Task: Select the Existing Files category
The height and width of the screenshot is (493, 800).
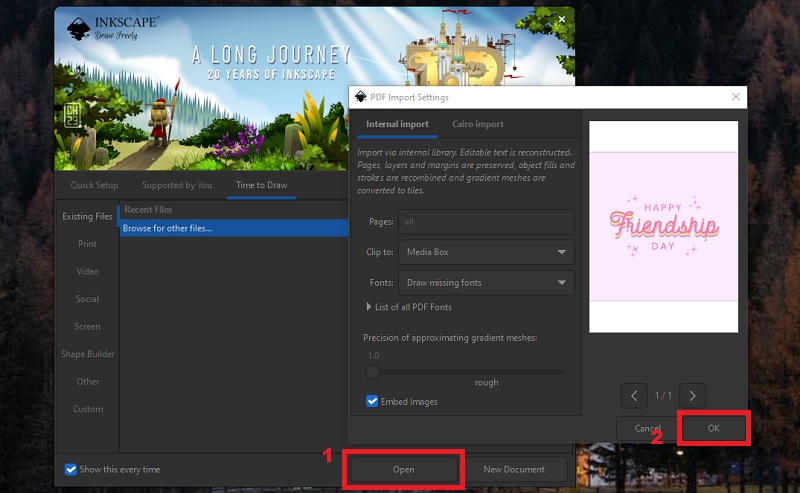Action: click(x=87, y=216)
